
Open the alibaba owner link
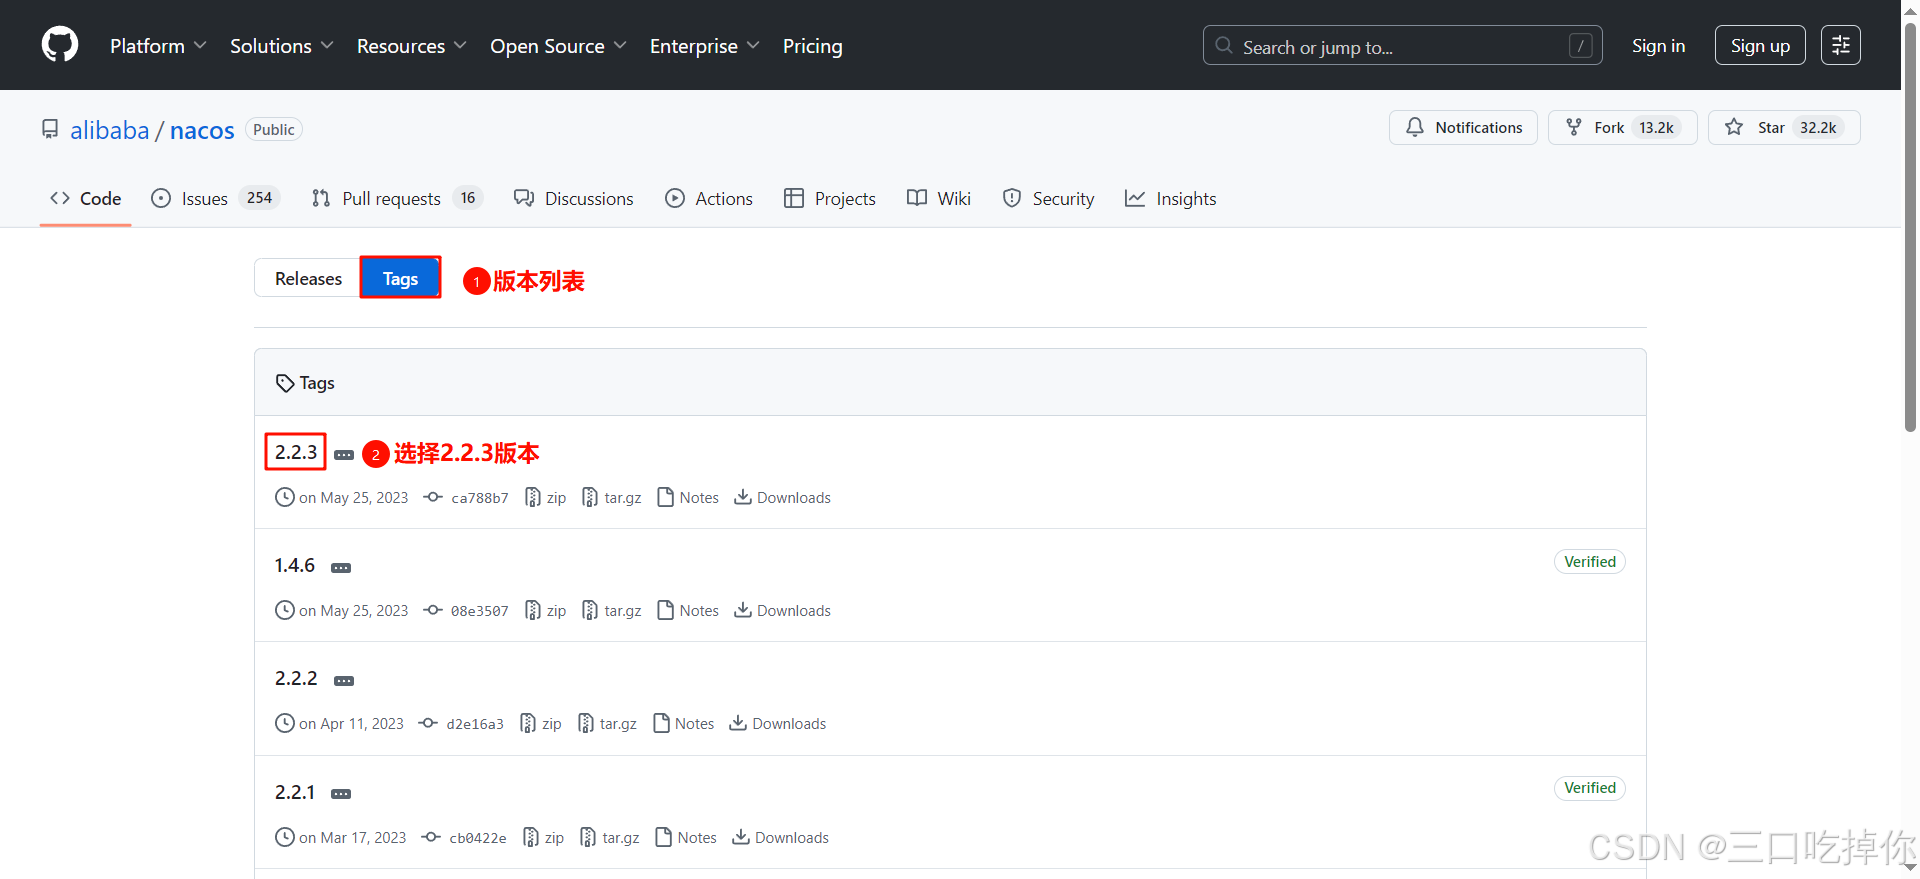click(x=109, y=130)
